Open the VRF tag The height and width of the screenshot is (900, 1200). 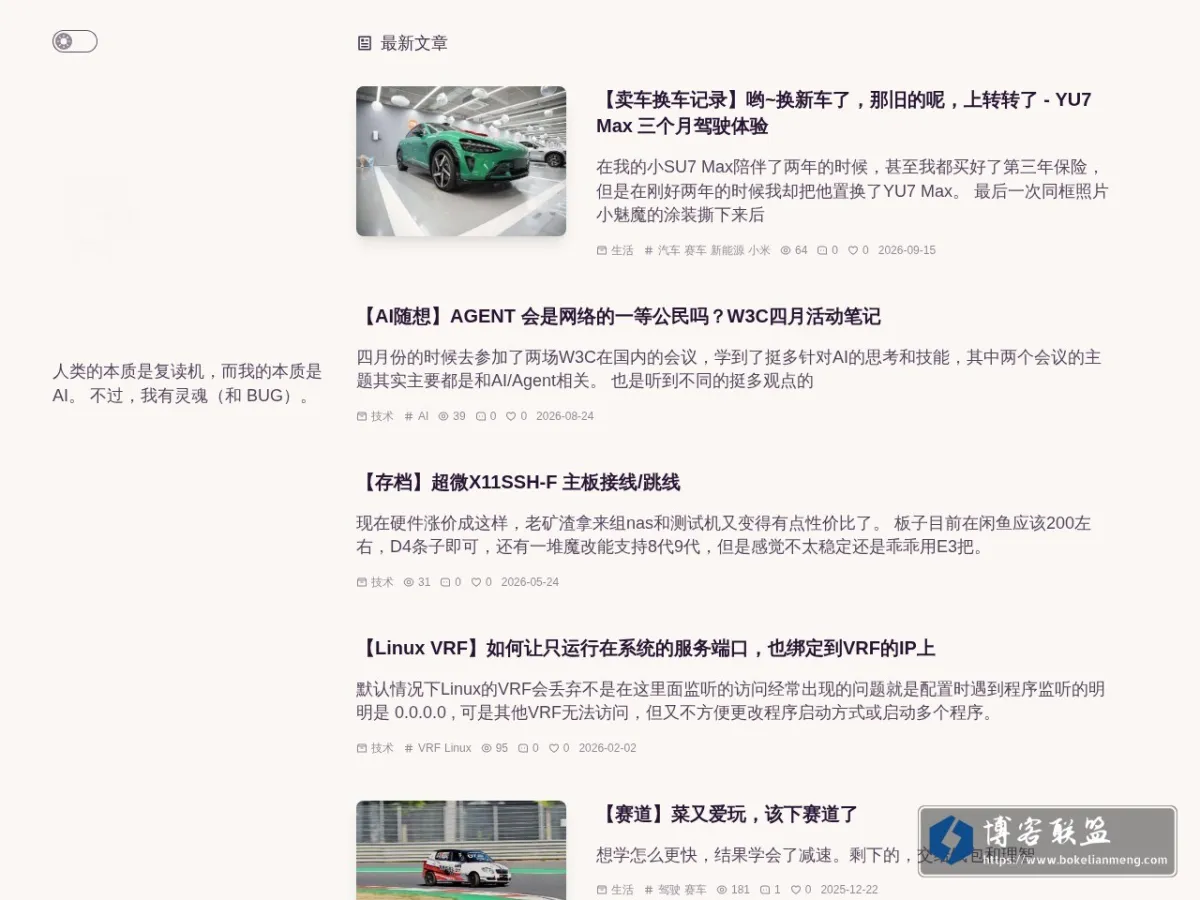coord(429,749)
